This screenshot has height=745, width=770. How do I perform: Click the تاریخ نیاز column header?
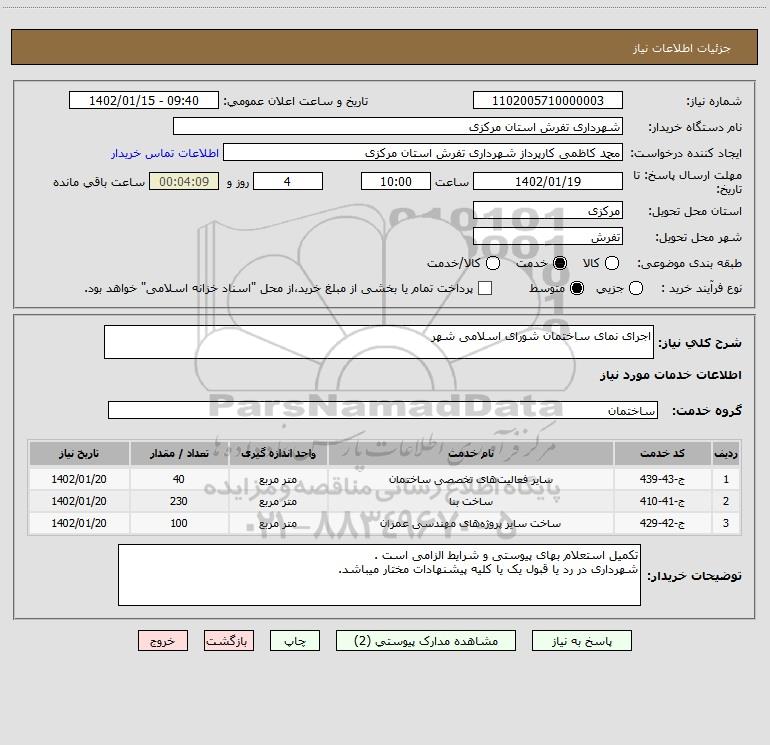[79, 453]
